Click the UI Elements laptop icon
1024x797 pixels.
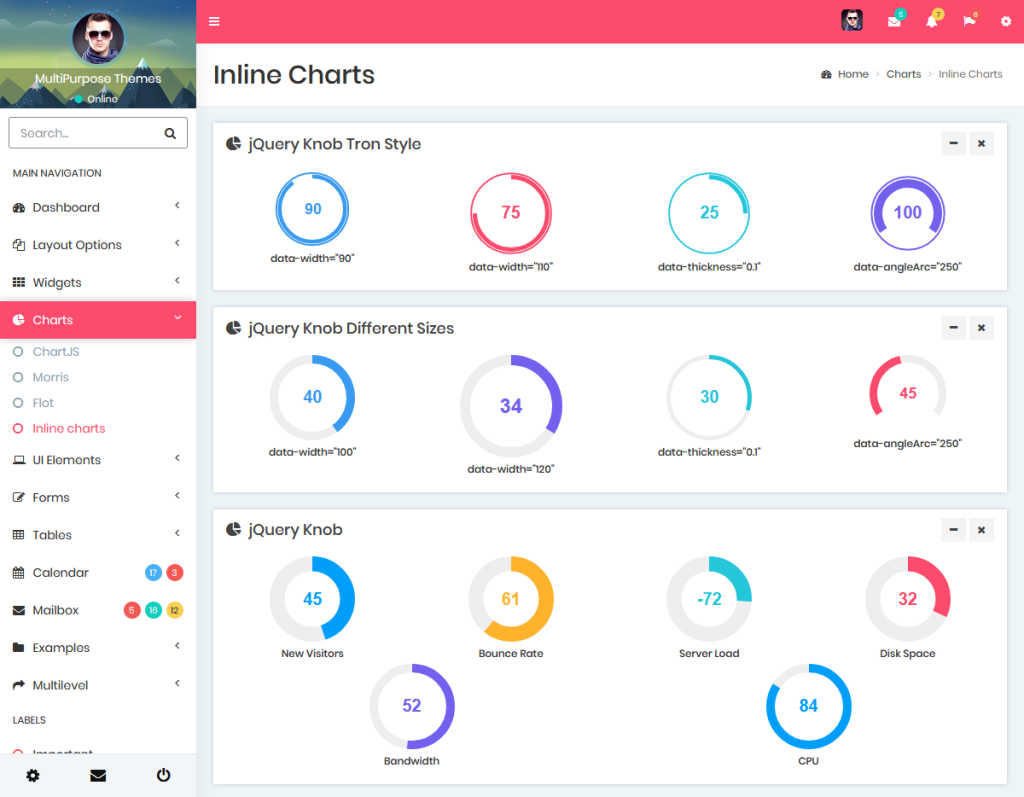pos(19,460)
